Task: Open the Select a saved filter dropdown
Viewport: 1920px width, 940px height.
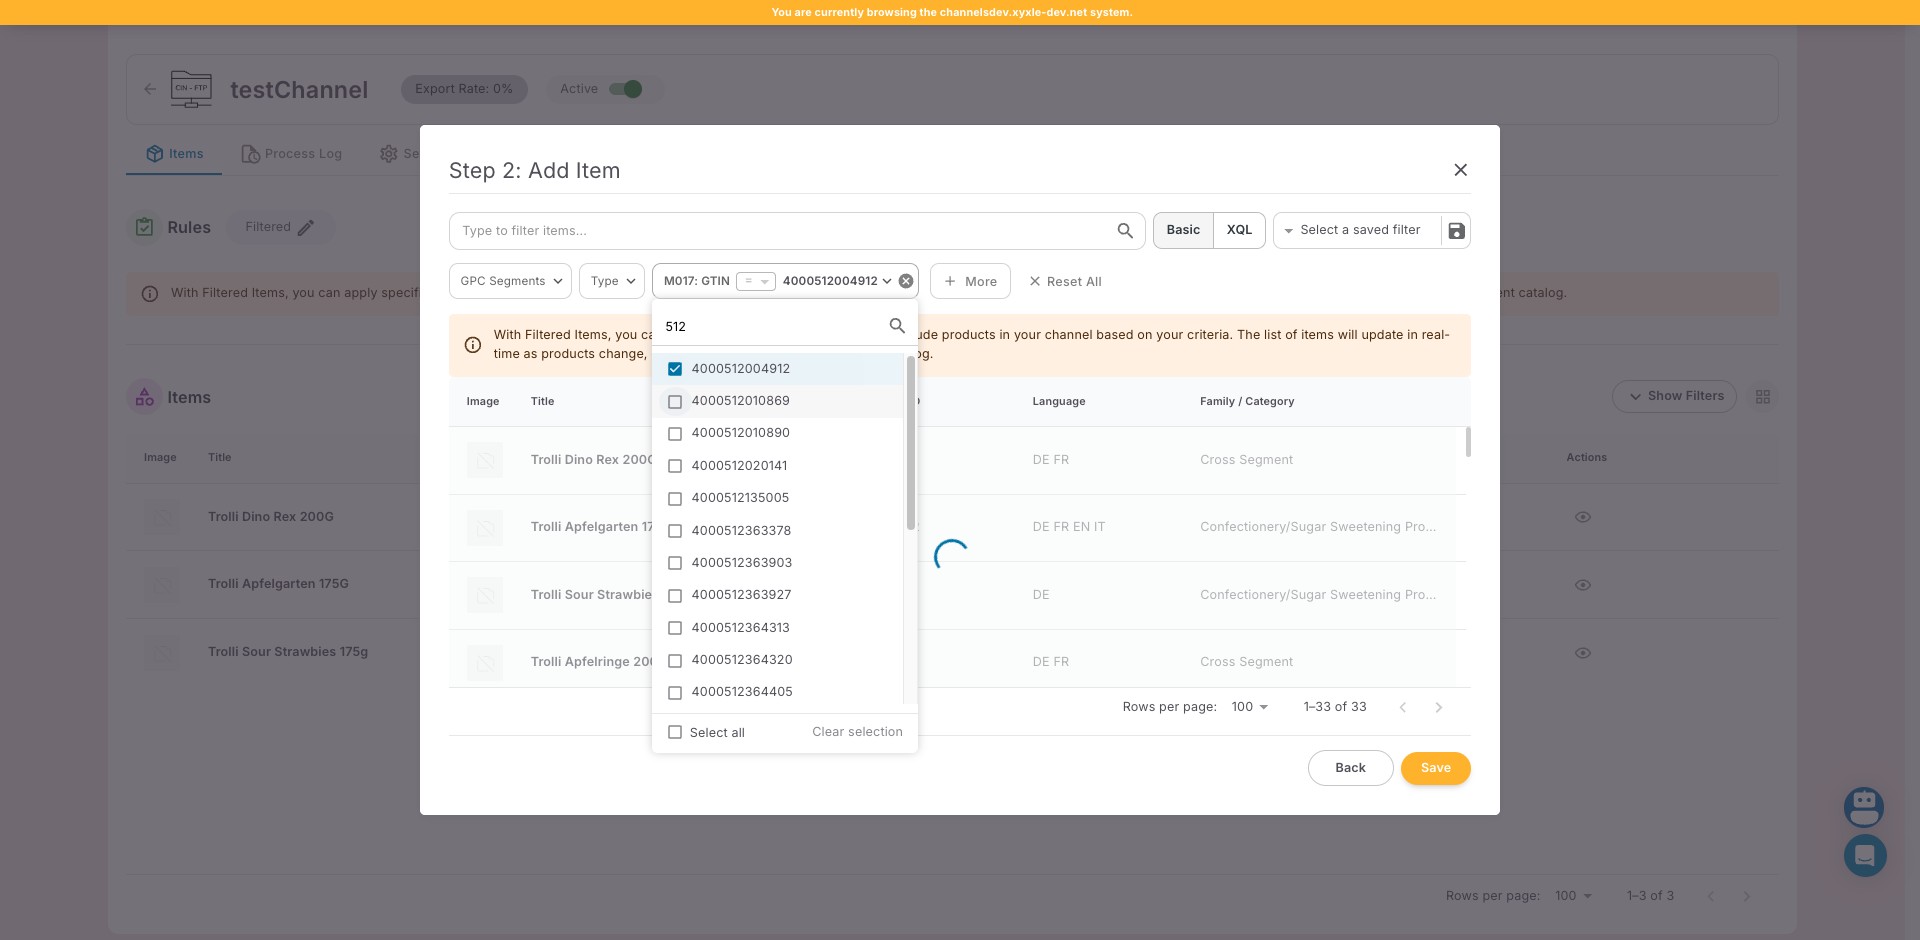Action: point(1358,230)
